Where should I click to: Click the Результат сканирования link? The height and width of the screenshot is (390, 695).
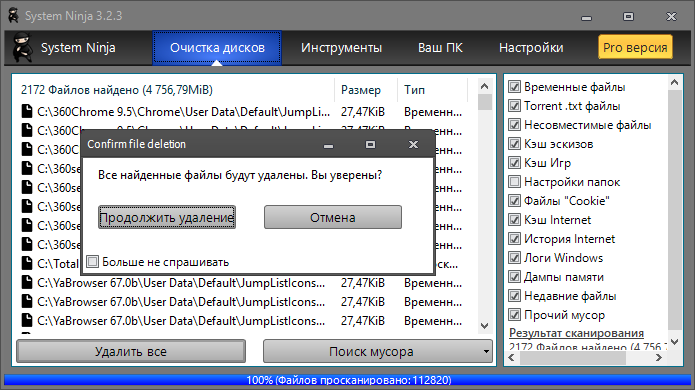pyautogui.click(x=576, y=333)
